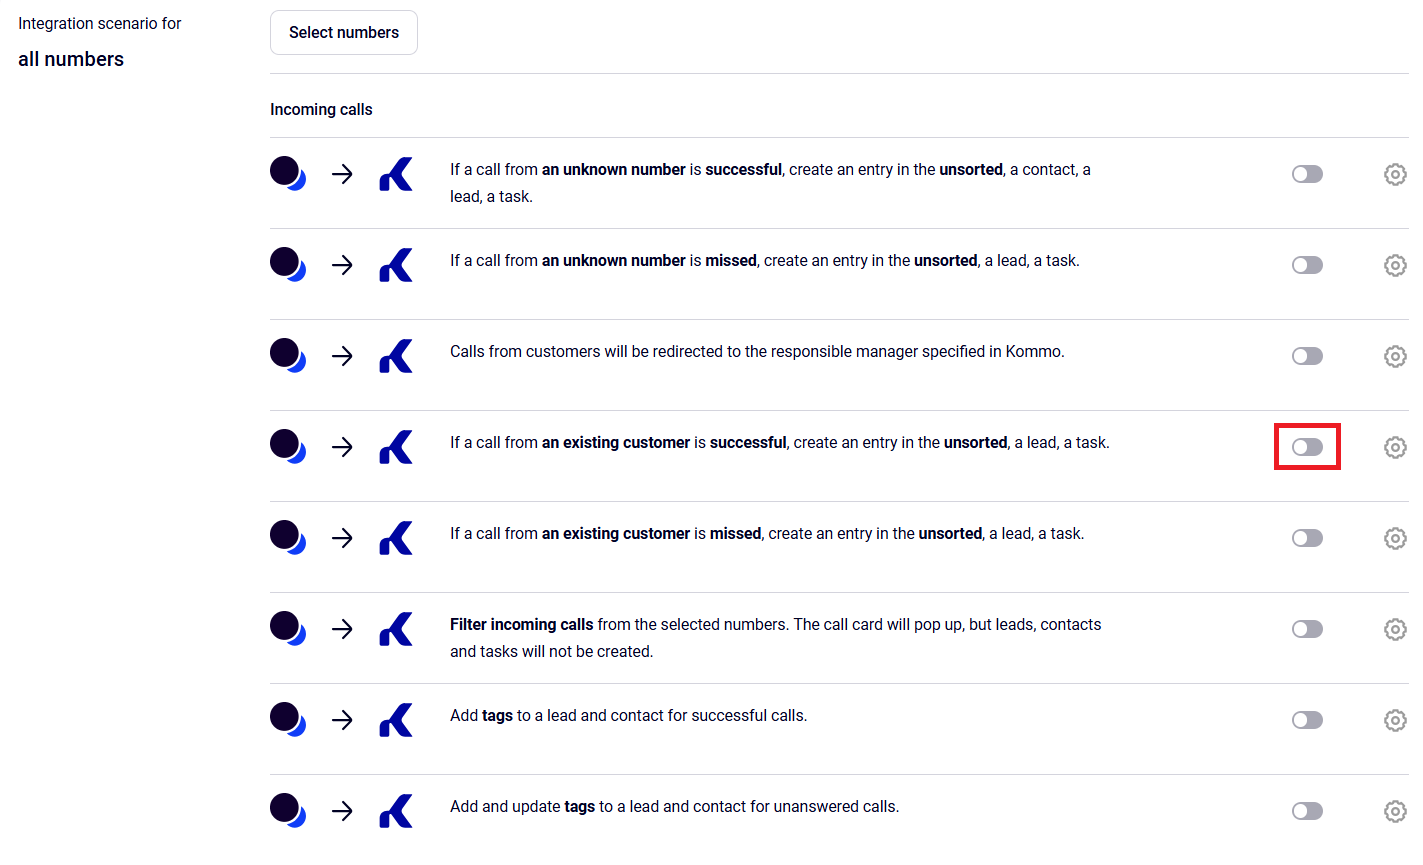1423x865 pixels.
Task: Enable unknown number successful call scenario
Action: (1307, 174)
